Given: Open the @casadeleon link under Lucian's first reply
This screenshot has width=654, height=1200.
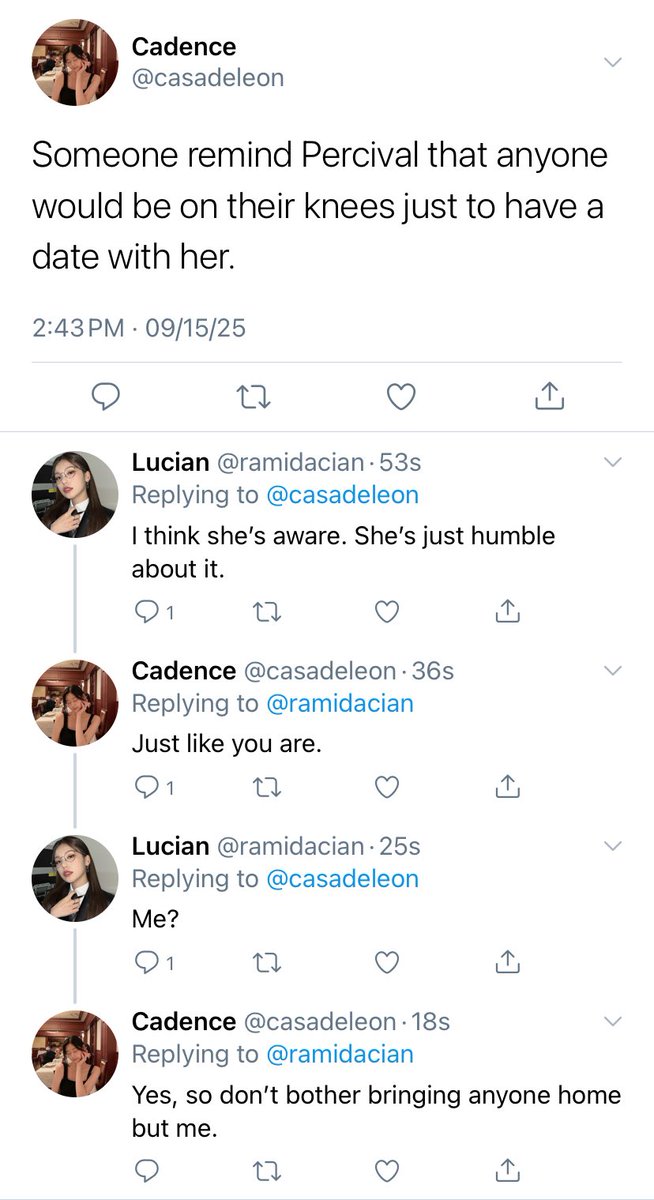Looking at the screenshot, I should [342, 495].
